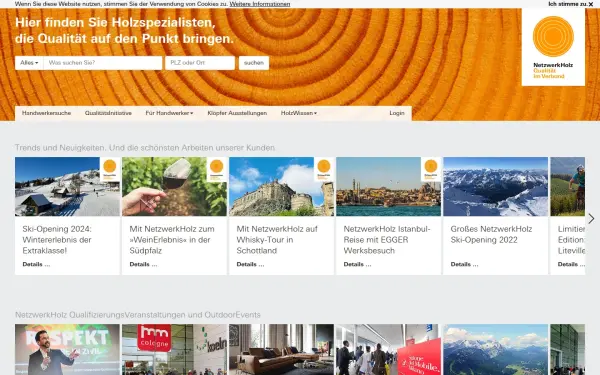Image resolution: width=600 pixels, height=375 pixels.
Task: Accept cookies via Ich stimme zu
Action: coord(568,4)
